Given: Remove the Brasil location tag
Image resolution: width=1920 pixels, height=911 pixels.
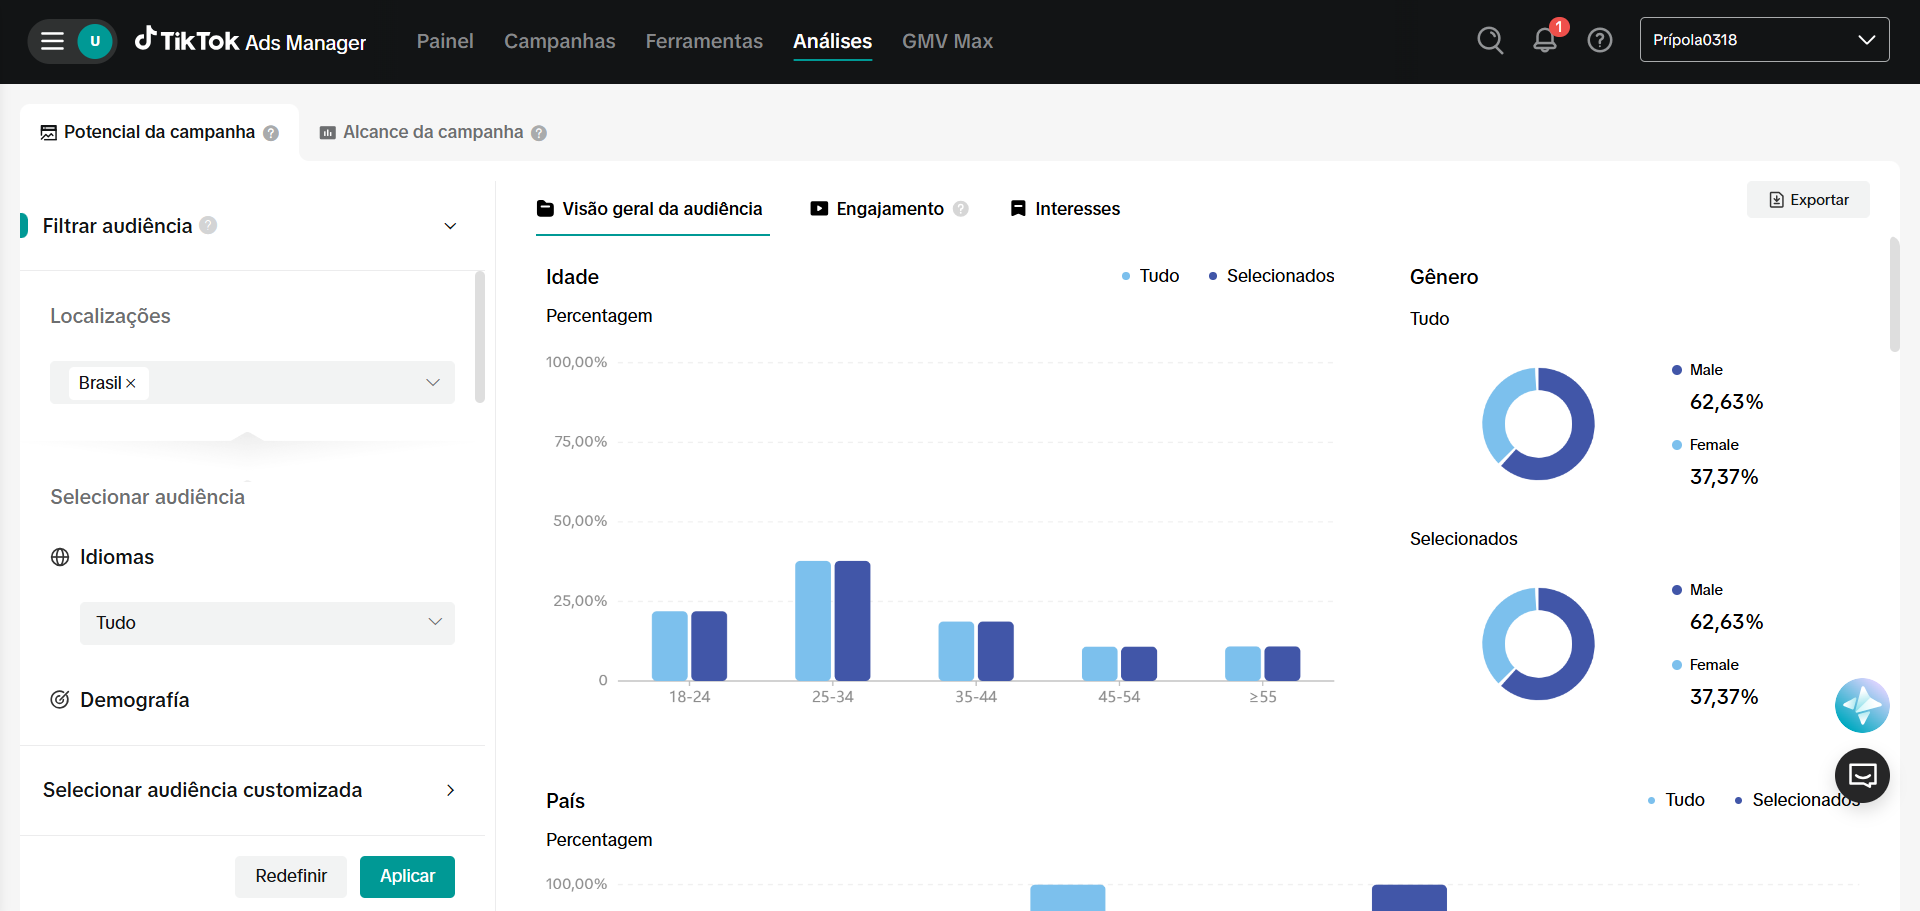Looking at the screenshot, I should 131,383.
